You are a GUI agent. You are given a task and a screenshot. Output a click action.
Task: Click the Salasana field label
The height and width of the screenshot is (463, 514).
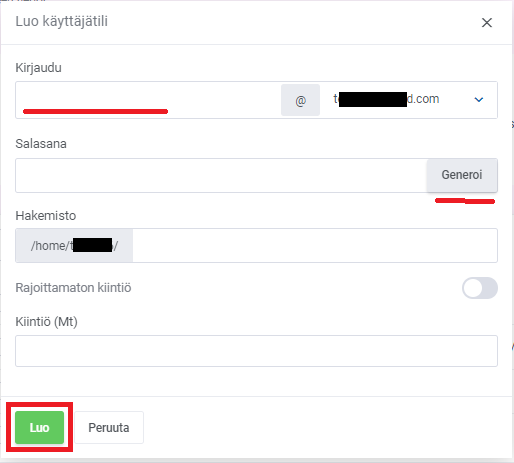[x=41, y=144]
